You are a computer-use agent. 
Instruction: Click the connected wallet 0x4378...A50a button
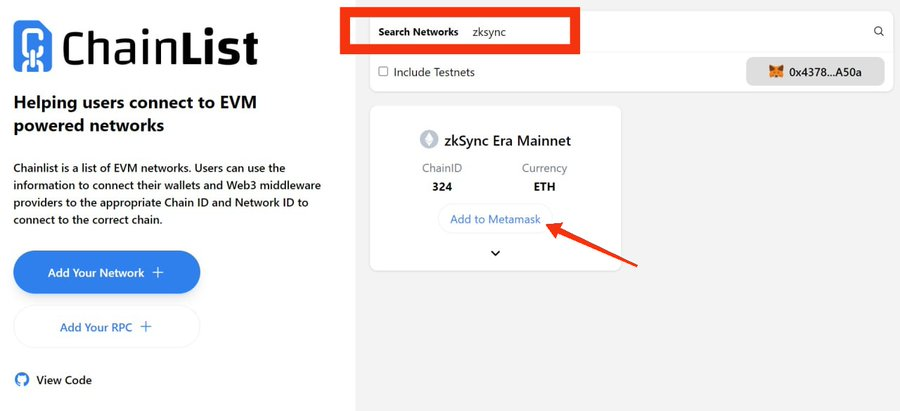(x=815, y=72)
